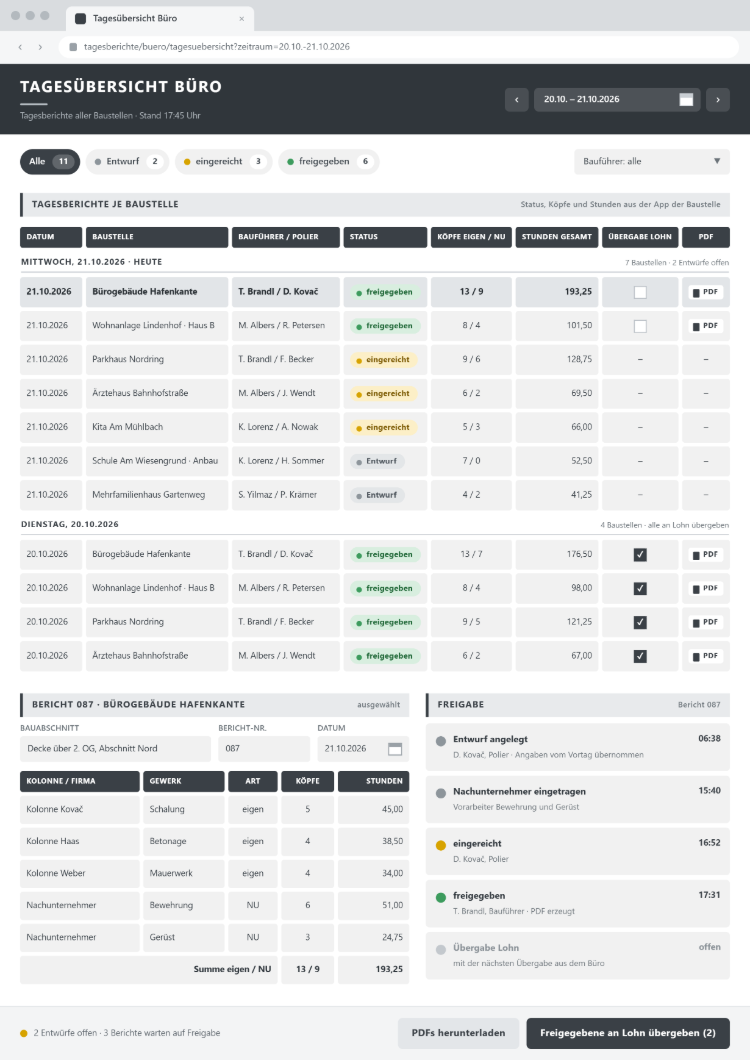Click site info icon in address bar

[x=73, y=47]
